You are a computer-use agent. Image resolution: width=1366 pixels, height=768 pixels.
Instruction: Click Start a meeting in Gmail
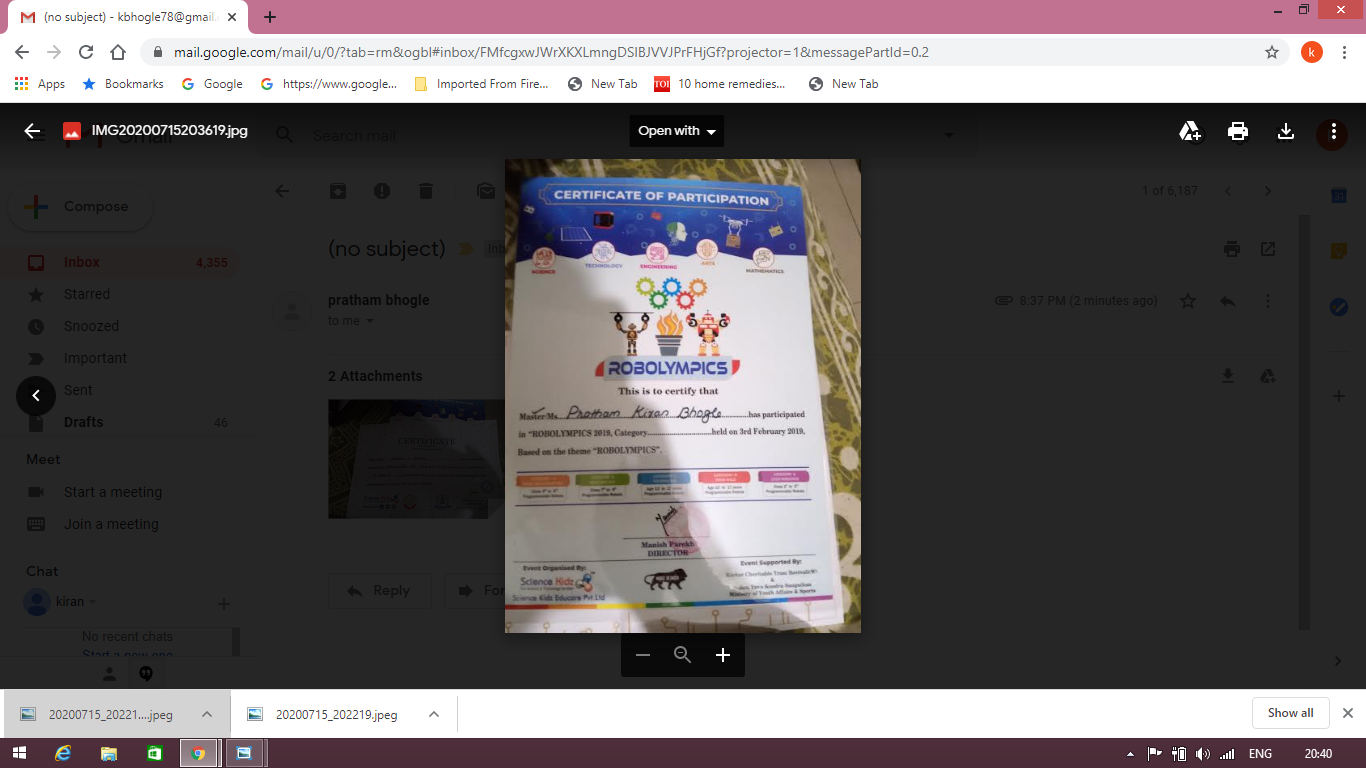[x=112, y=492]
